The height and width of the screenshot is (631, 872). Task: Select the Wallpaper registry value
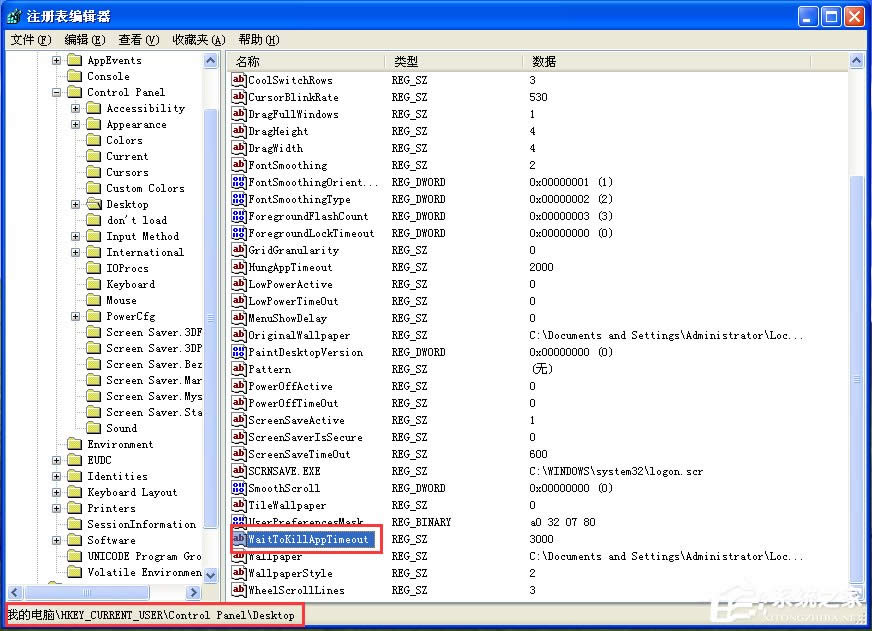click(x=275, y=556)
